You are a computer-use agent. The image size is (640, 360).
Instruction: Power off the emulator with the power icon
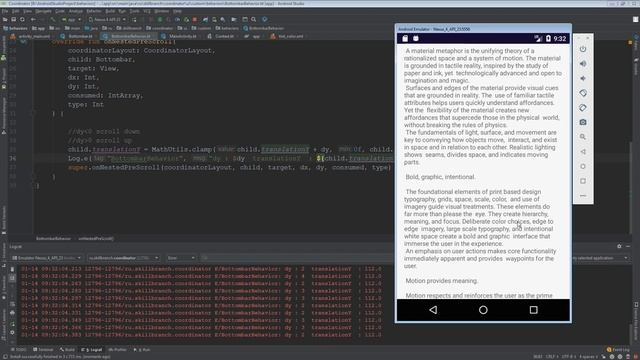[x=583, y=49]
